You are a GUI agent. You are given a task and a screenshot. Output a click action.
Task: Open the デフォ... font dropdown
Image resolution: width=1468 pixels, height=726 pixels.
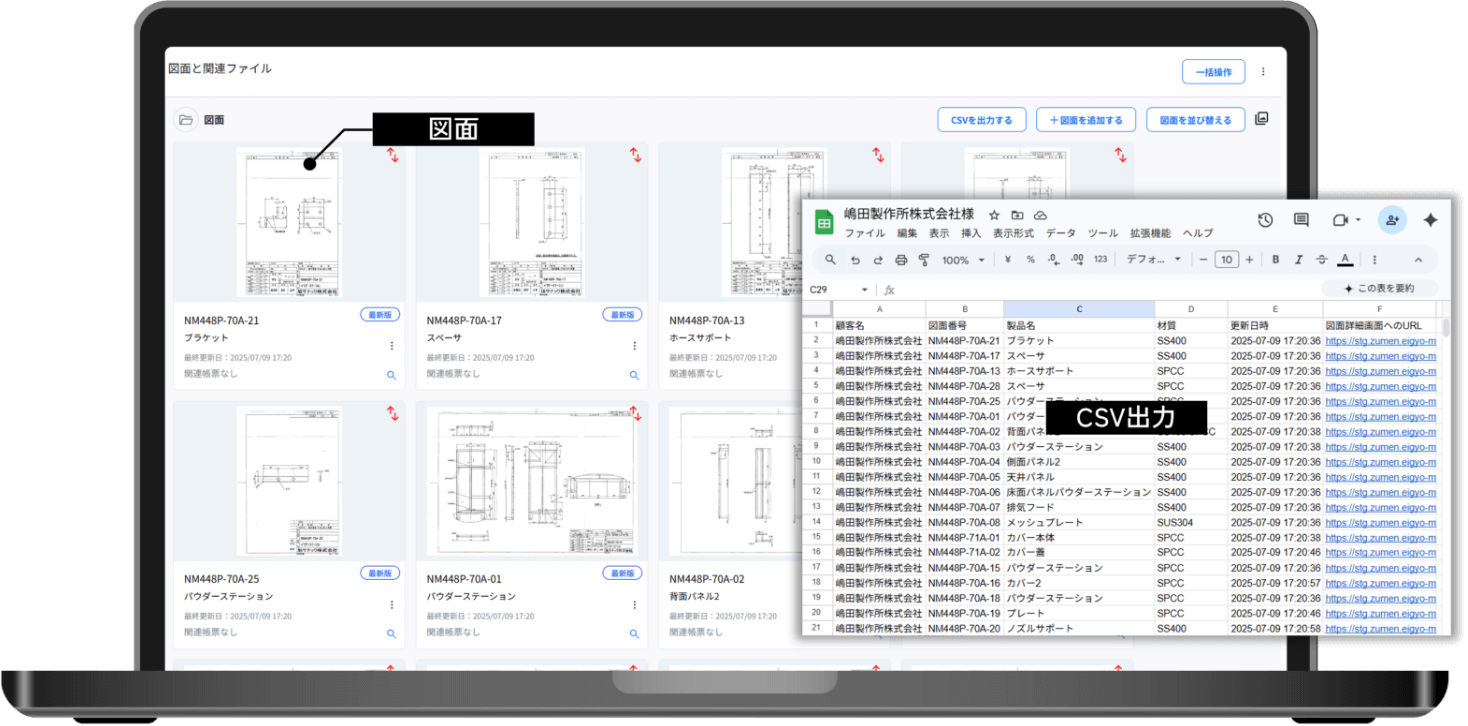(1153, 260)
